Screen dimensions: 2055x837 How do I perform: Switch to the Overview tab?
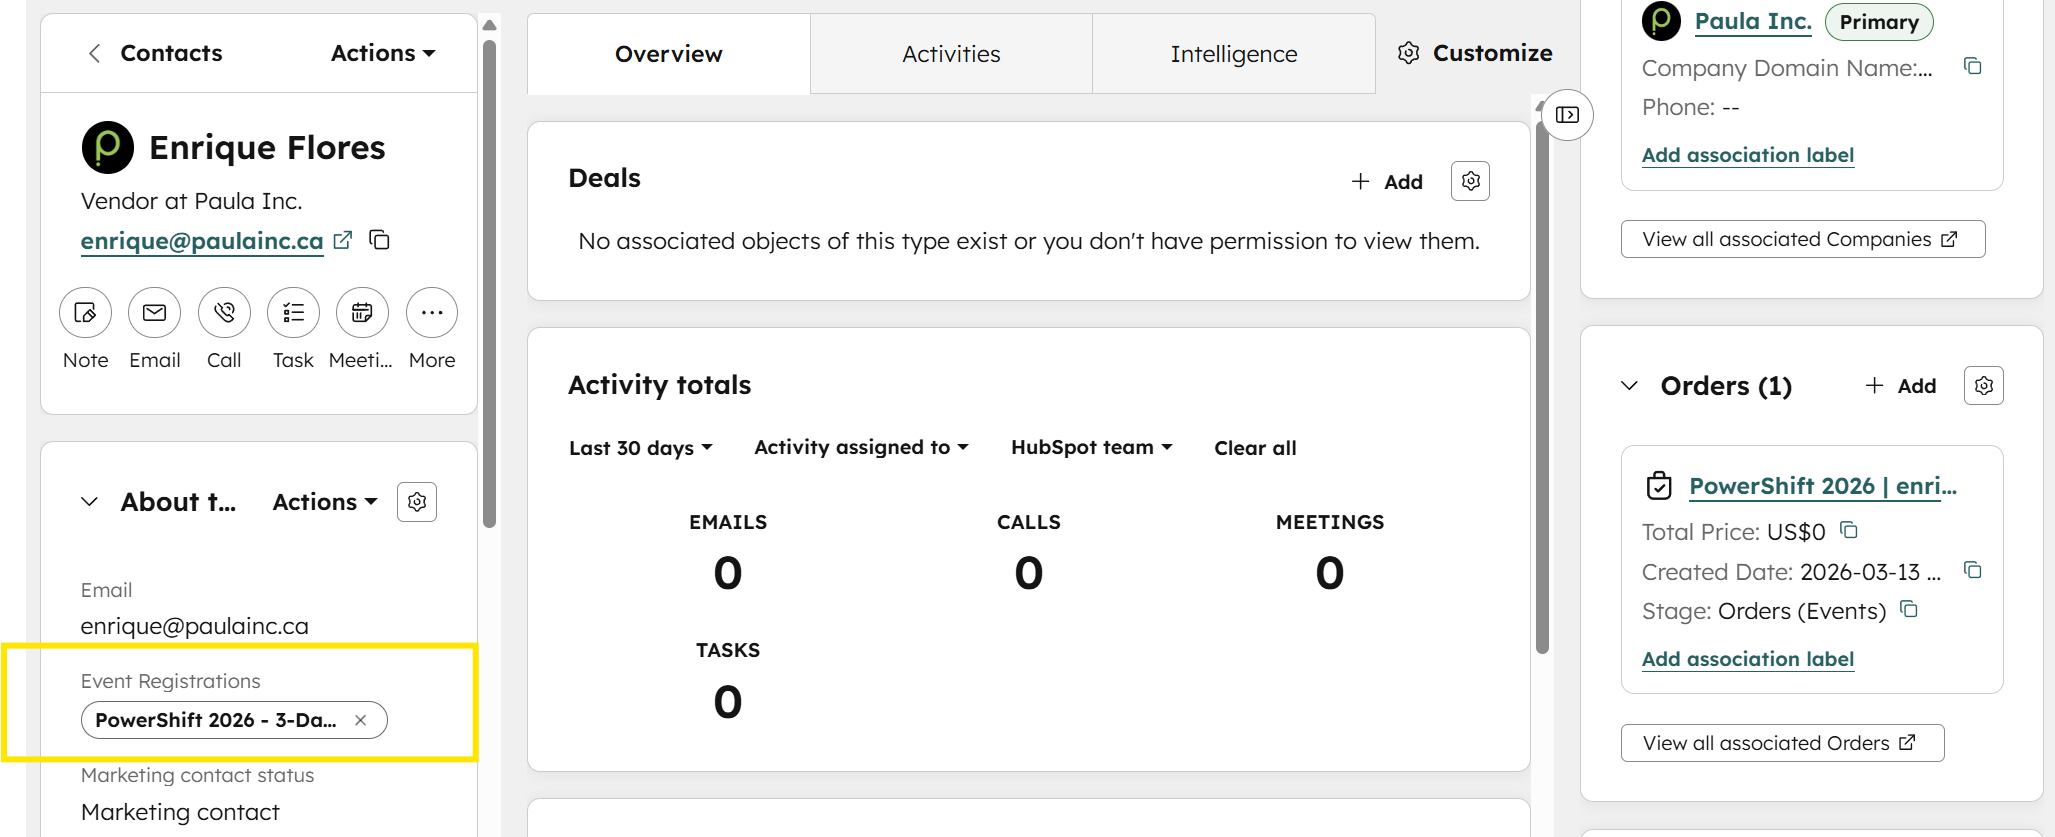tap(669, 54)
